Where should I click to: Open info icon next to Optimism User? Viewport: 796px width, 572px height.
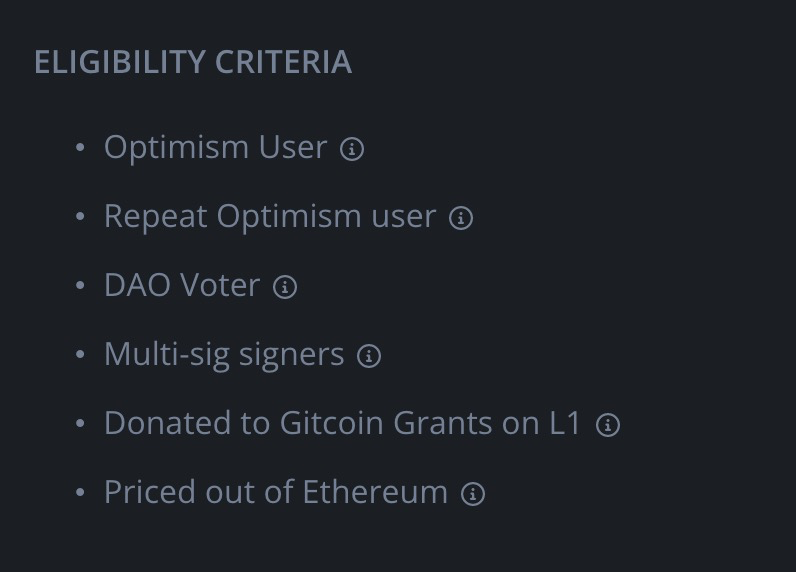coord(352,149)
